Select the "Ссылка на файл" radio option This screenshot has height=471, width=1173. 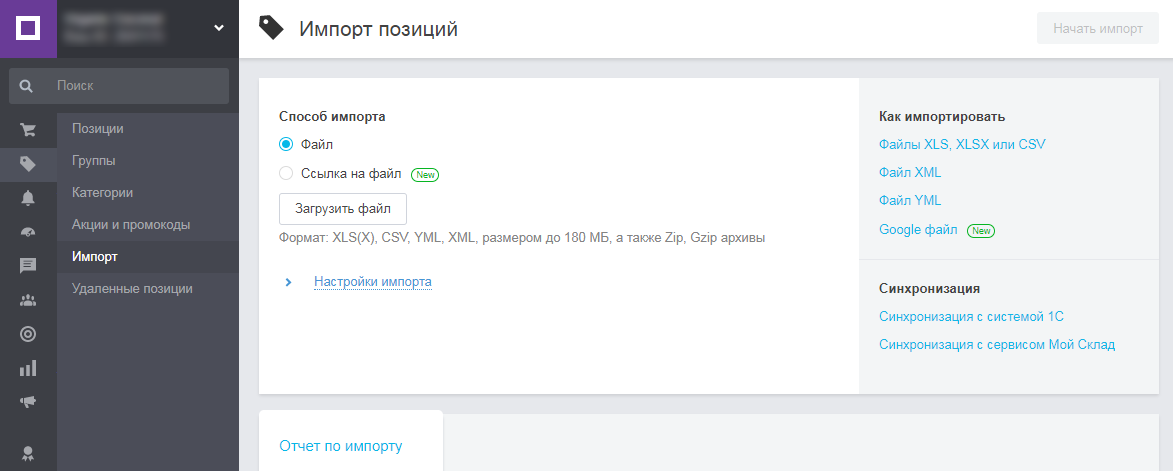286,173
